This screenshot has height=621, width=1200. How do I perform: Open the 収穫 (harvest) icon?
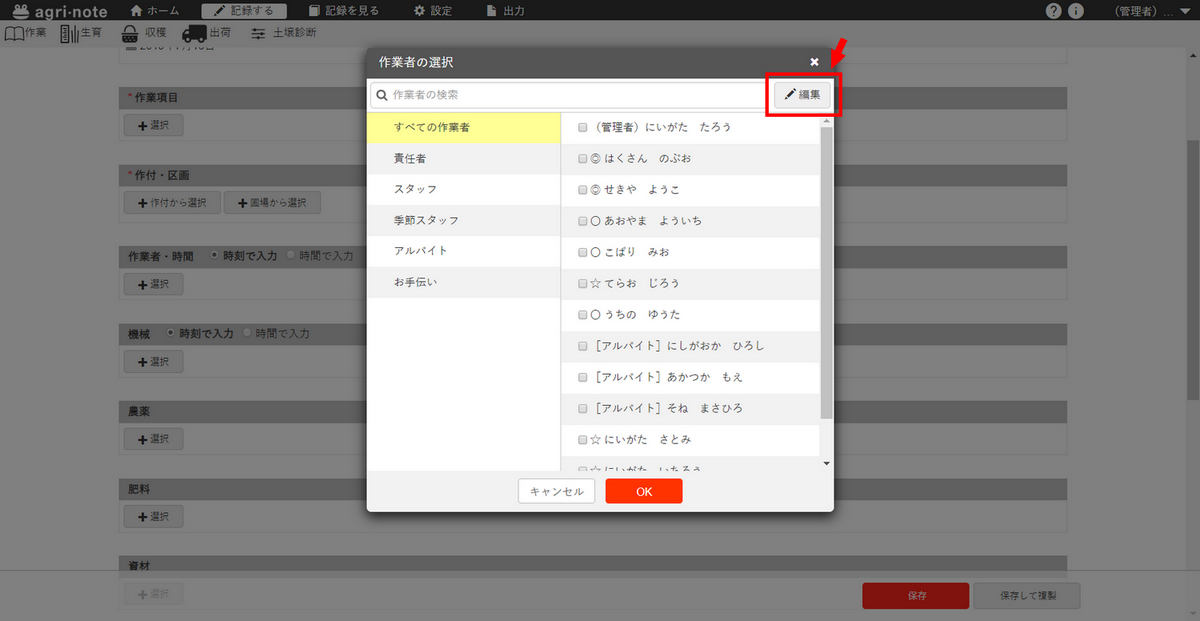pyautogui.click(x=130, y=33)
